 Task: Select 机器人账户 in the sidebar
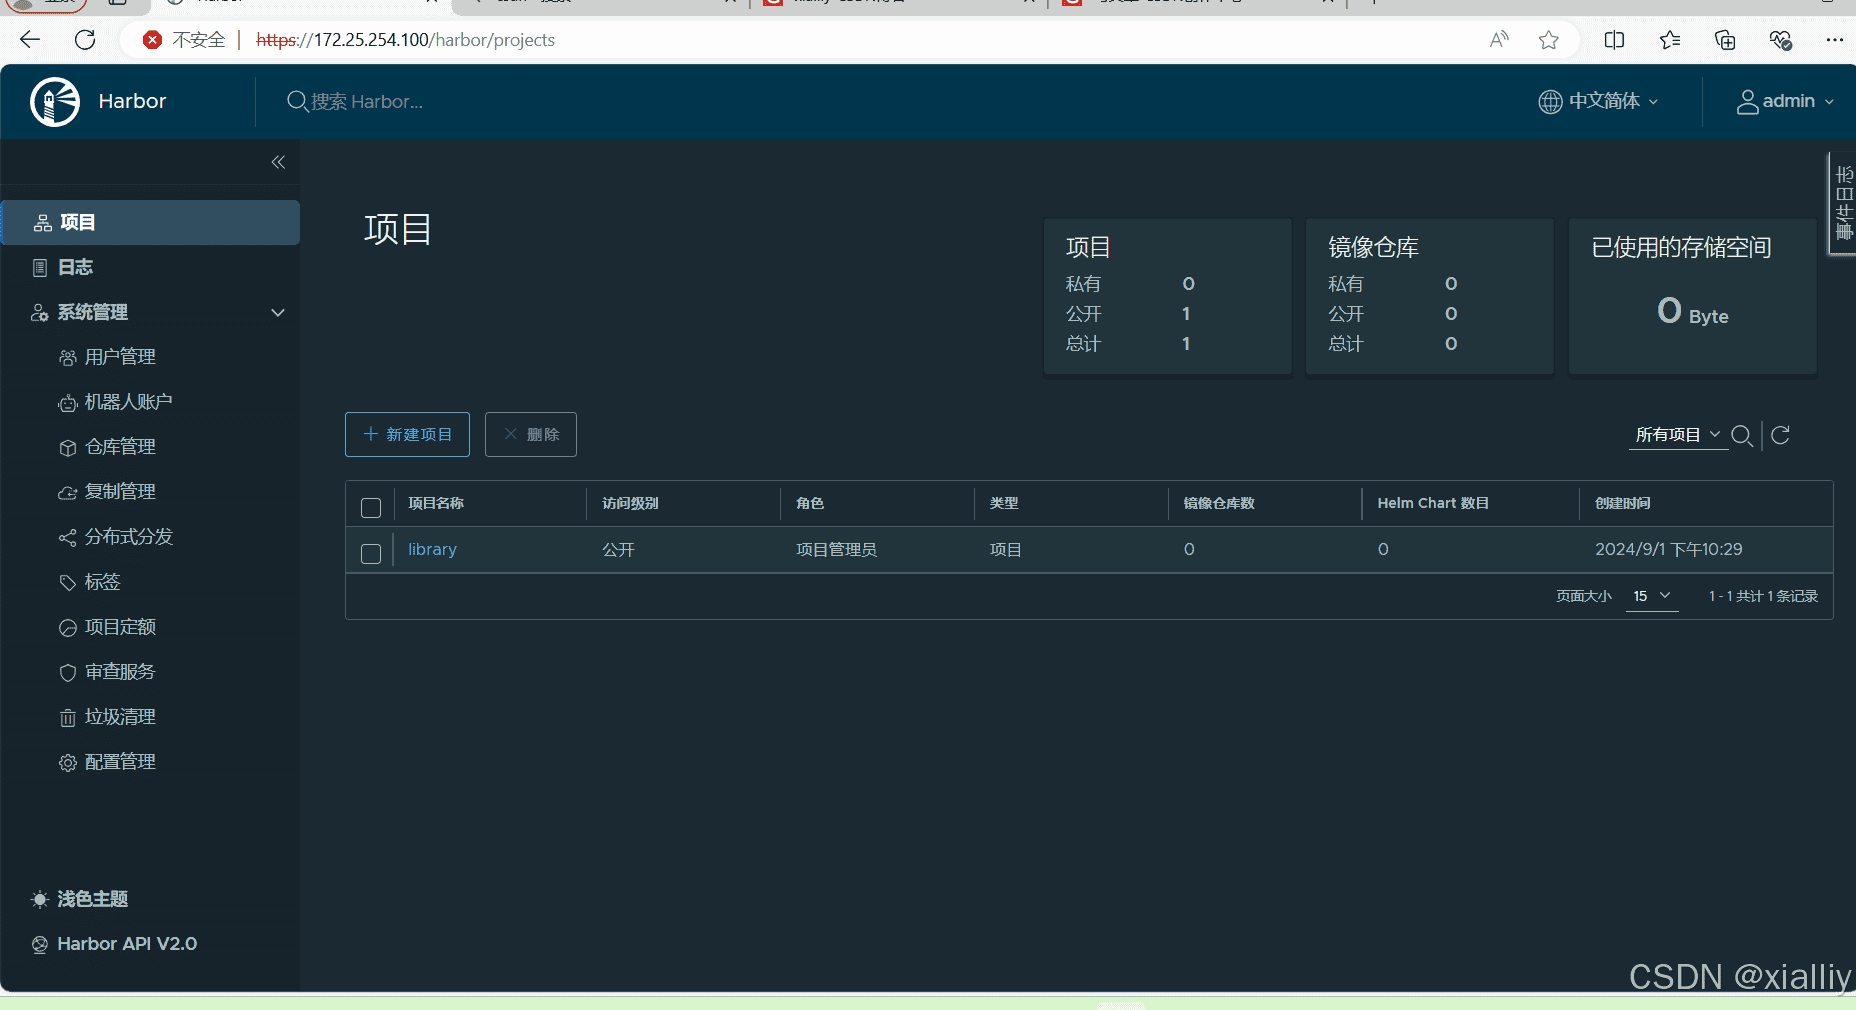(x=128, y=401)
